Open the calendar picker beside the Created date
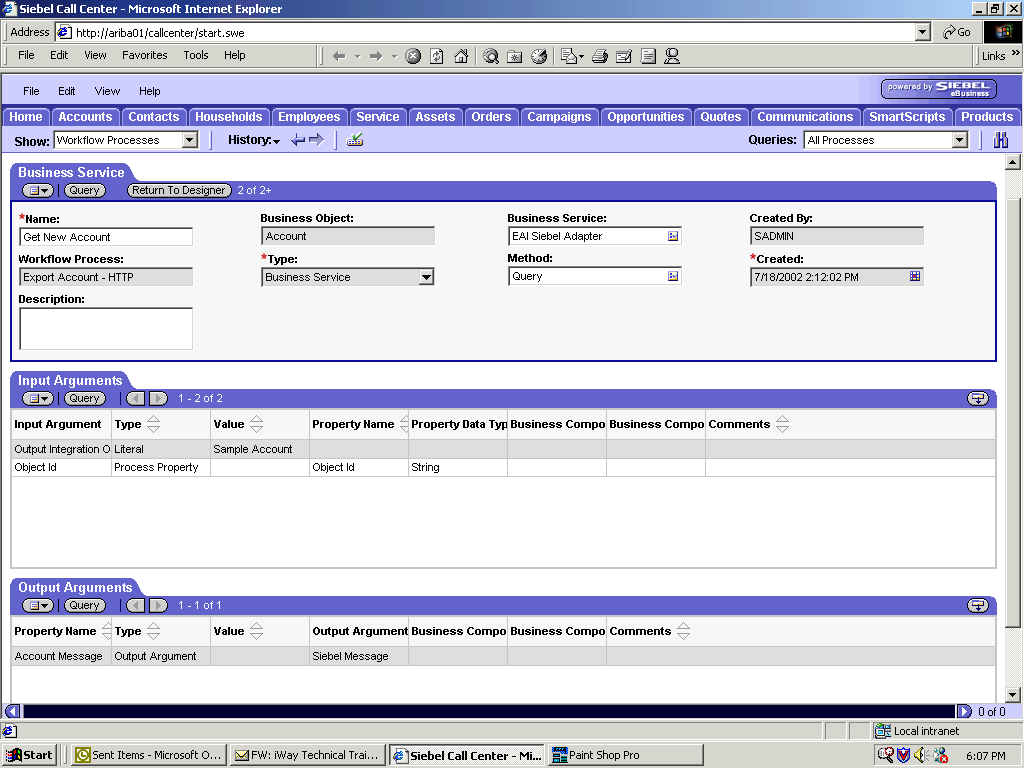The image size is (1024, 768). pyautogui.click(x=913, y=276)
